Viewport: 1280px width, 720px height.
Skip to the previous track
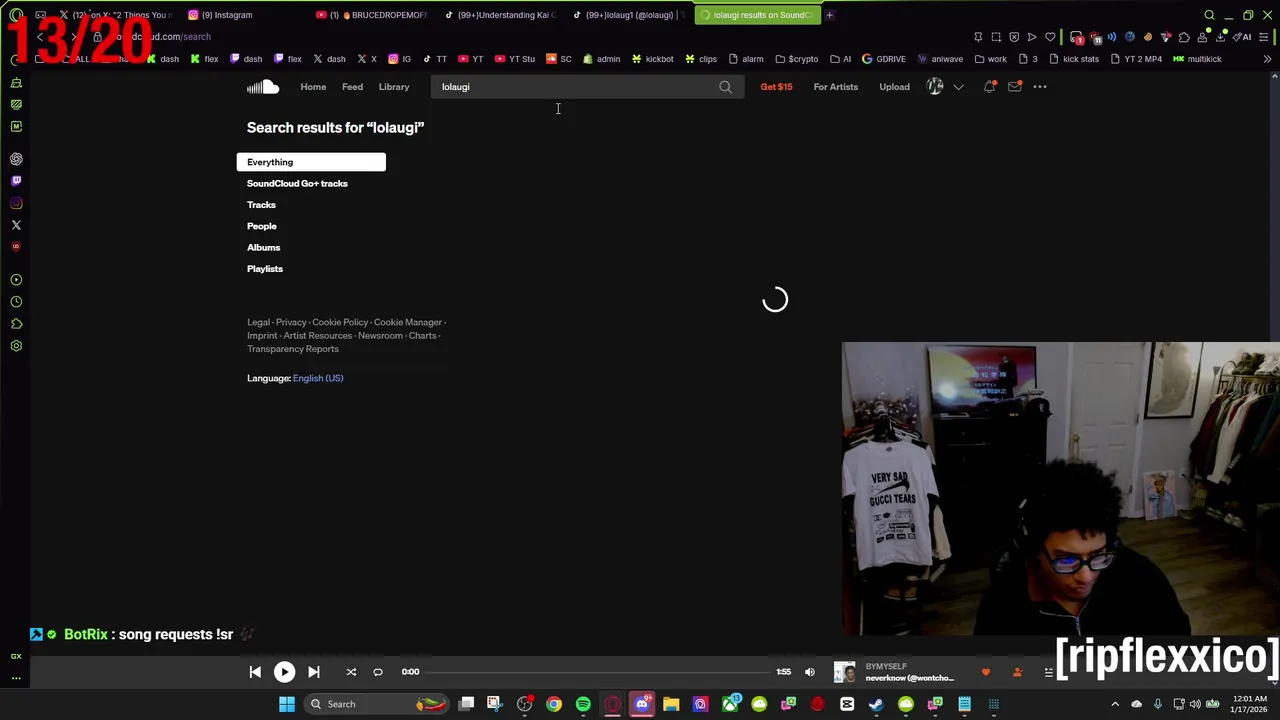tap(255, 672)
